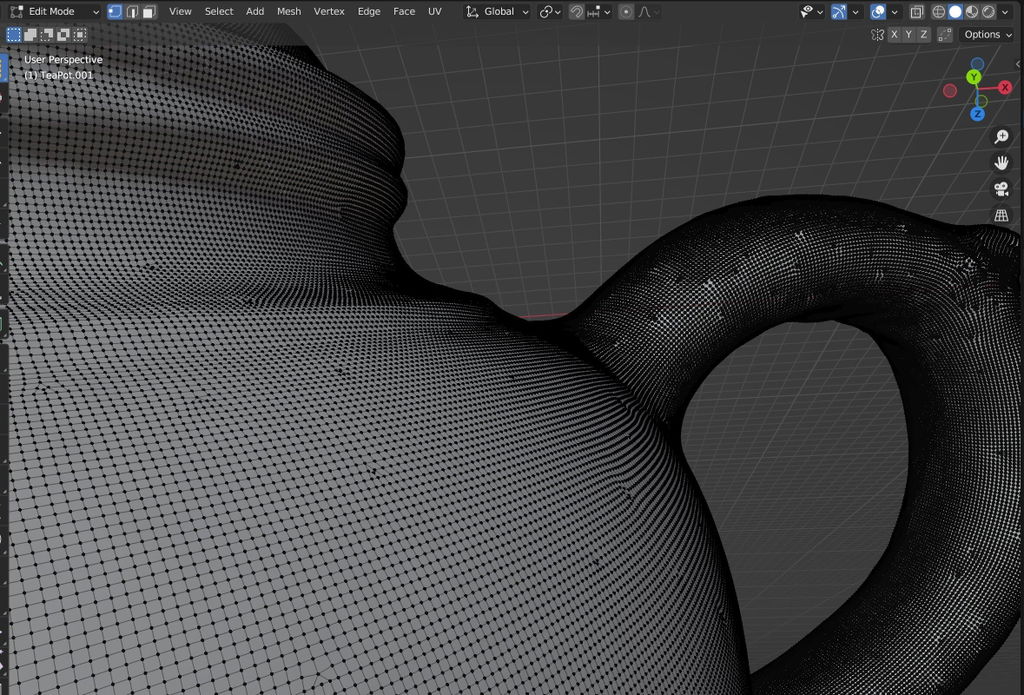Viewport: 1024px width, 695px height.
Task: Switch to Wireframe viewport shading
Action: (938, 12)
